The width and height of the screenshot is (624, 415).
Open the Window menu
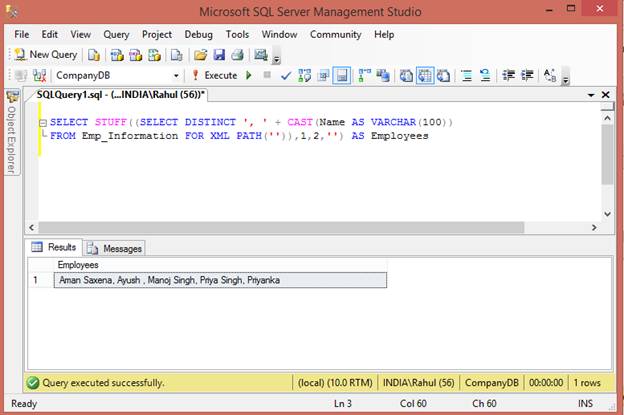point(279,35)
